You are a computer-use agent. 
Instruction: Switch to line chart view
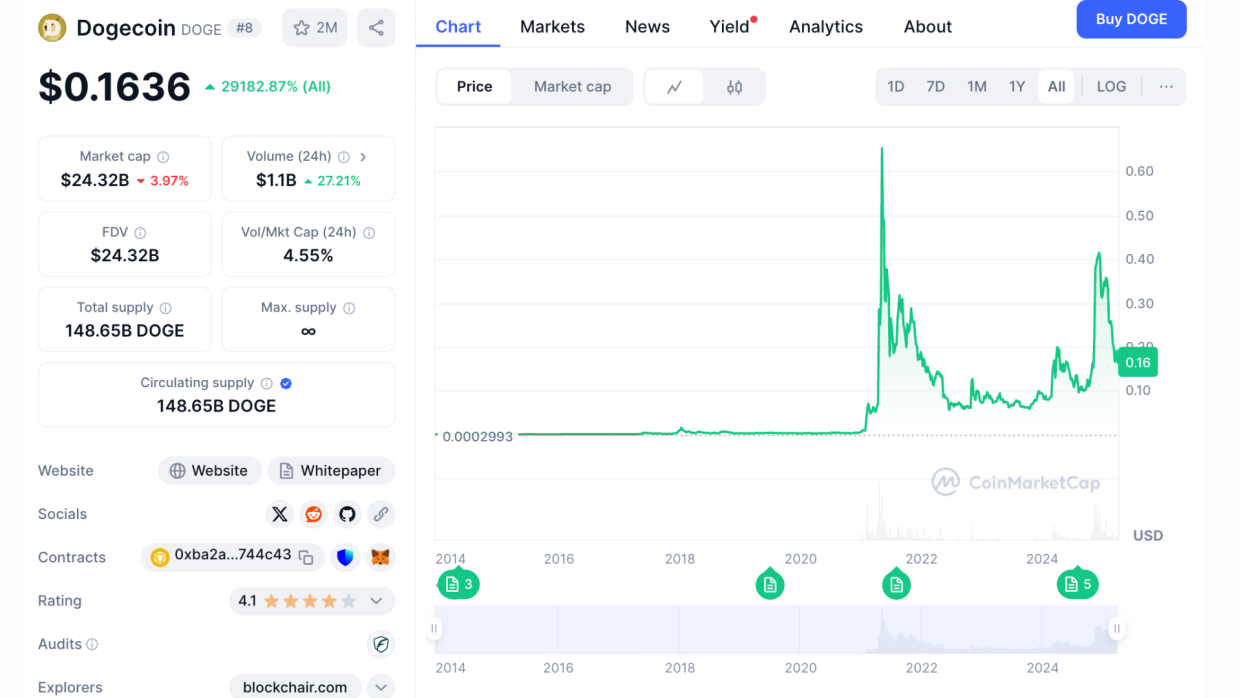(675, 87)
